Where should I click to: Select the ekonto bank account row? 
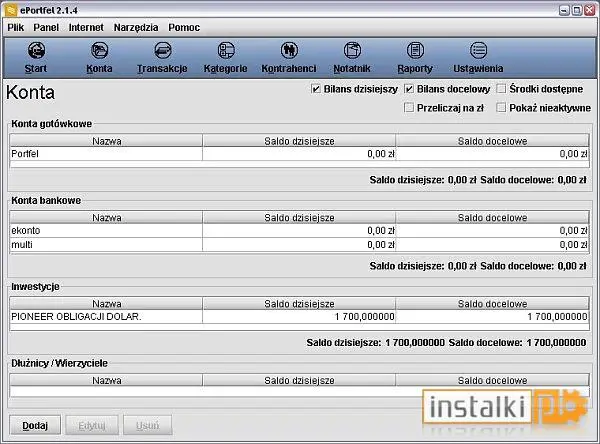click(299, 230)
